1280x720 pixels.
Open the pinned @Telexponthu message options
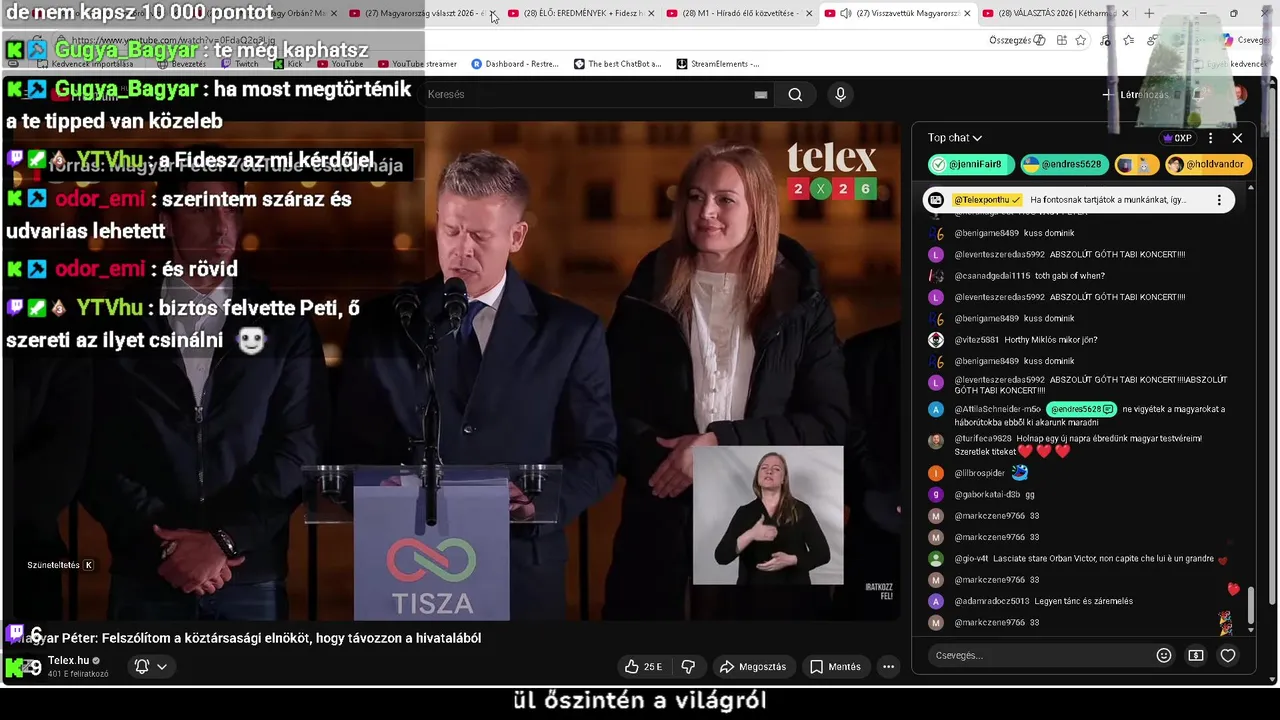tap(1219, 200)
